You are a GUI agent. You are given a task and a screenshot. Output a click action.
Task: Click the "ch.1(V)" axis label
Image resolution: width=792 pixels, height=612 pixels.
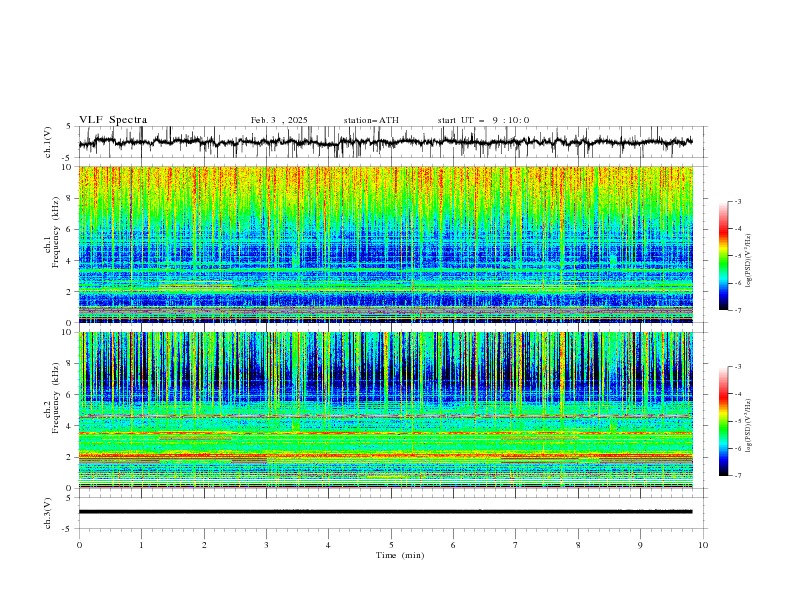[x=48, y=142]
